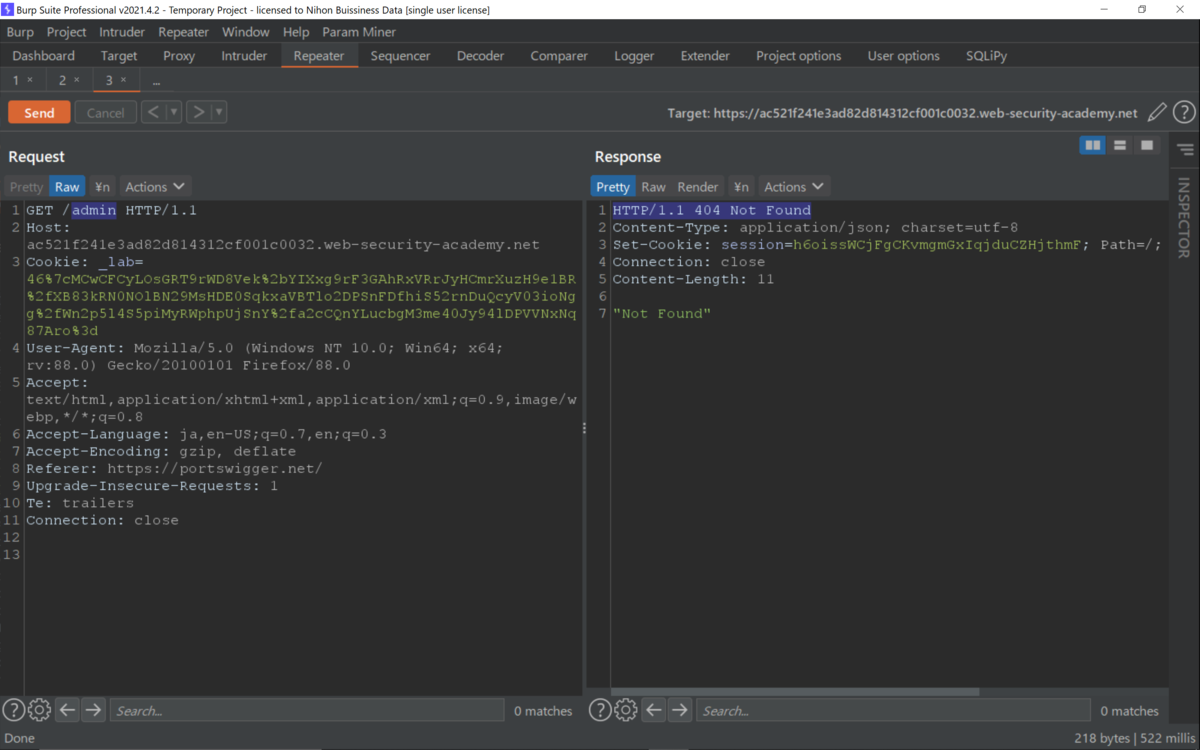Viewport: 1200px width, 750px height.
Task: Switch to the SQLiPy tab
Action: click(x=987, y=56)
